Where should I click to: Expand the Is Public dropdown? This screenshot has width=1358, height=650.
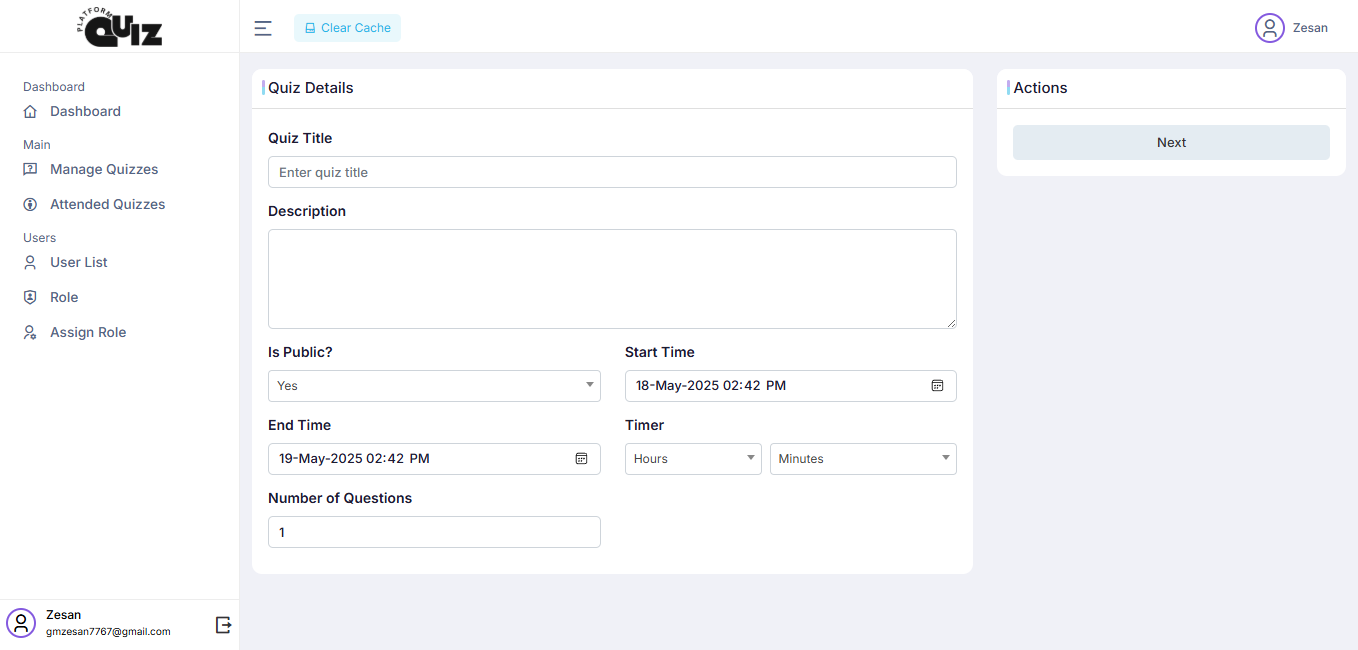pyautogui.click(x=434, y=386)
